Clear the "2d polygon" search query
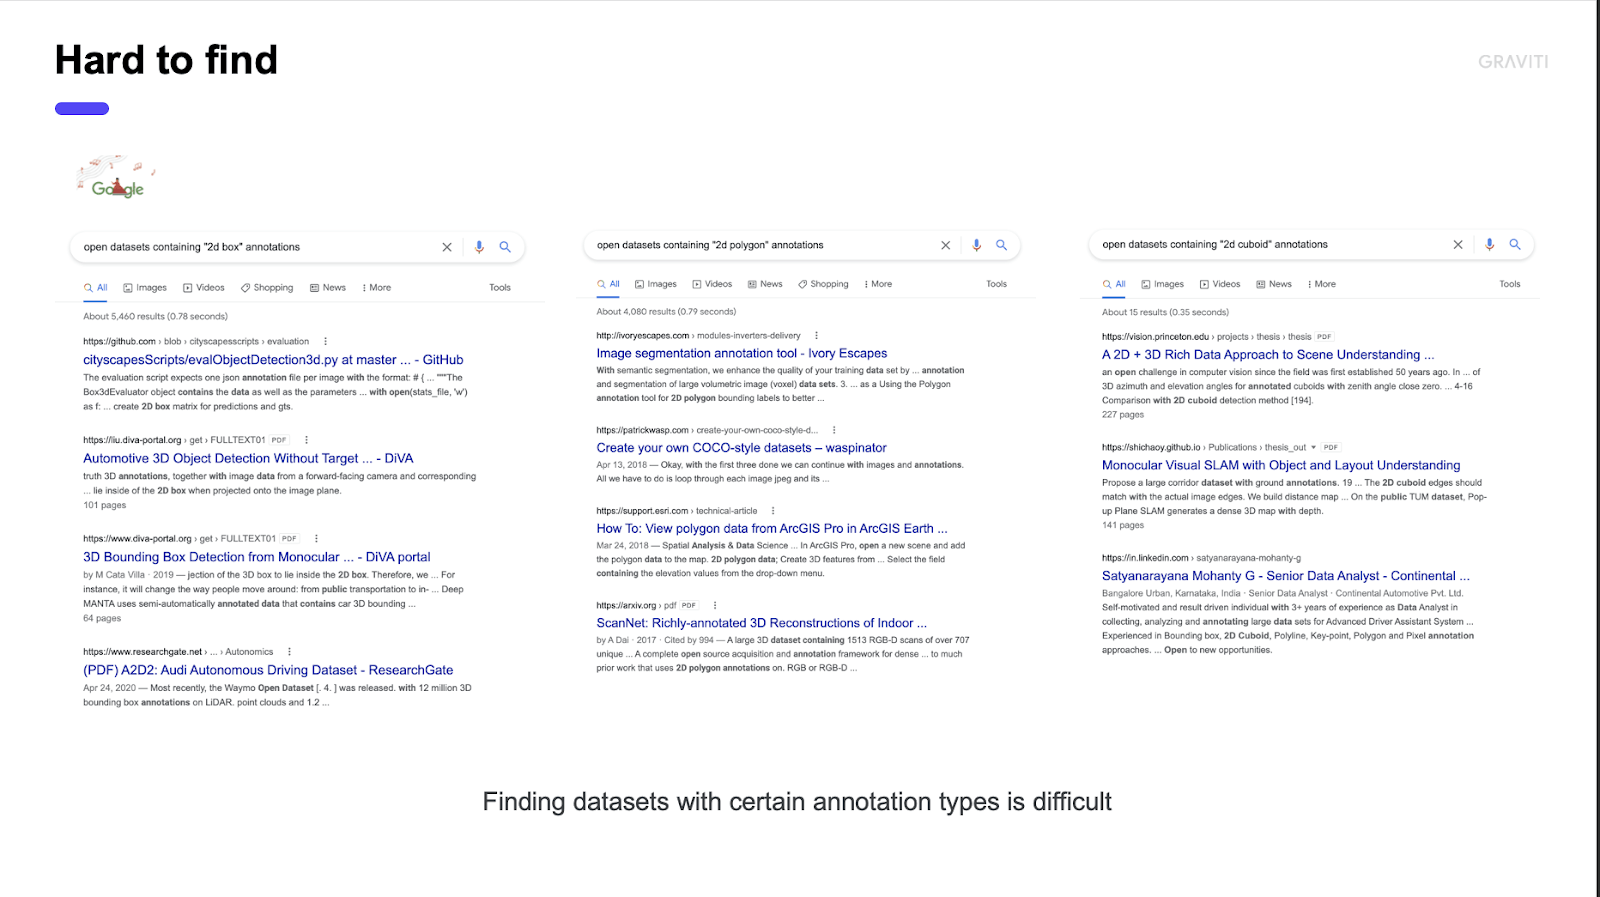Viewport: 1600px width, 897px height. click(945, 245)
